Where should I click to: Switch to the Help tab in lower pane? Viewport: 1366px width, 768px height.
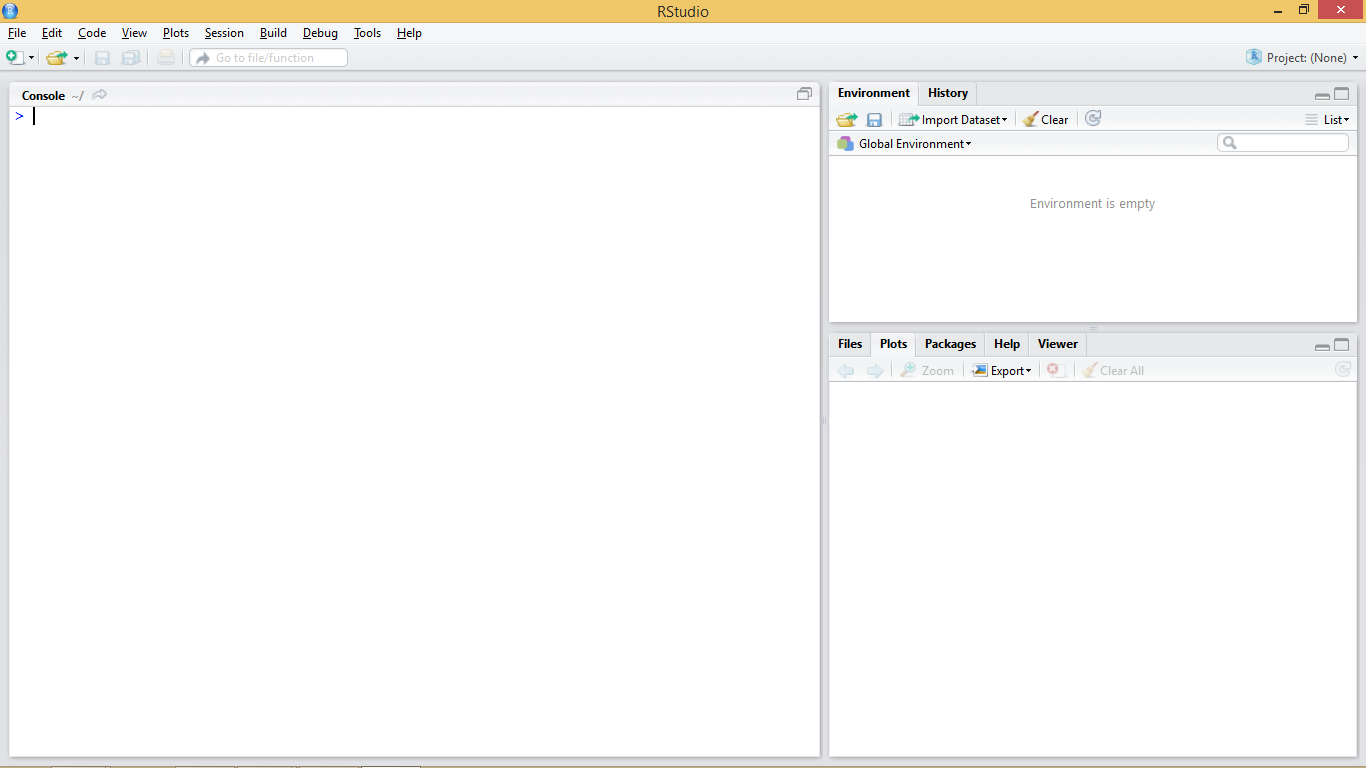pos(1007,344)
